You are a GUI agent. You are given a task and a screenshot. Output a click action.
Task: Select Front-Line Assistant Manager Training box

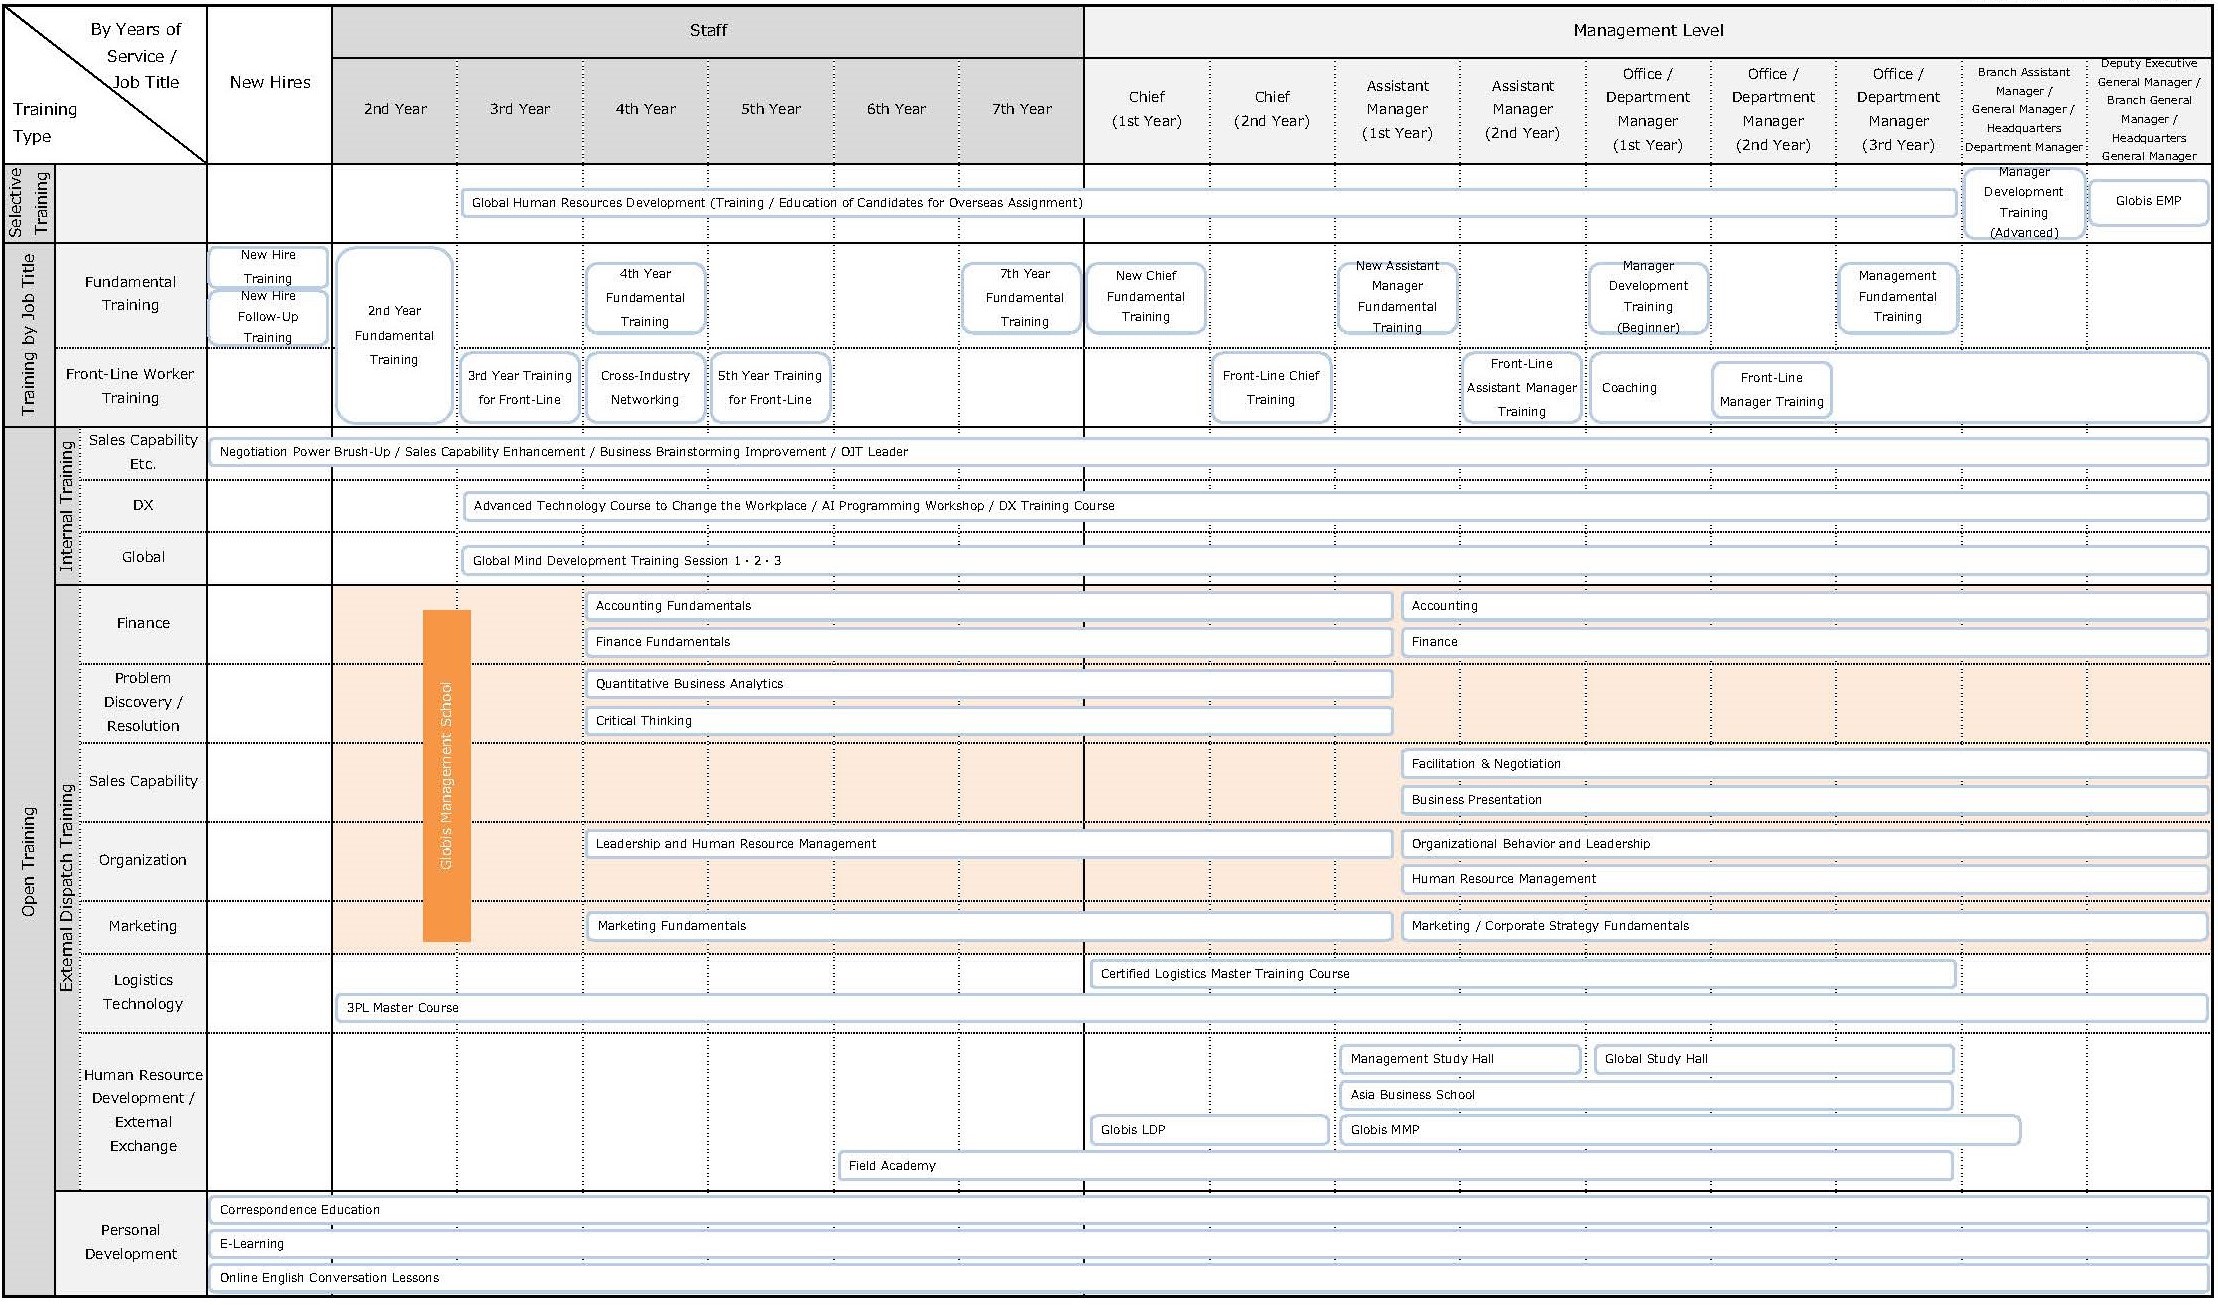point(1521,388)
